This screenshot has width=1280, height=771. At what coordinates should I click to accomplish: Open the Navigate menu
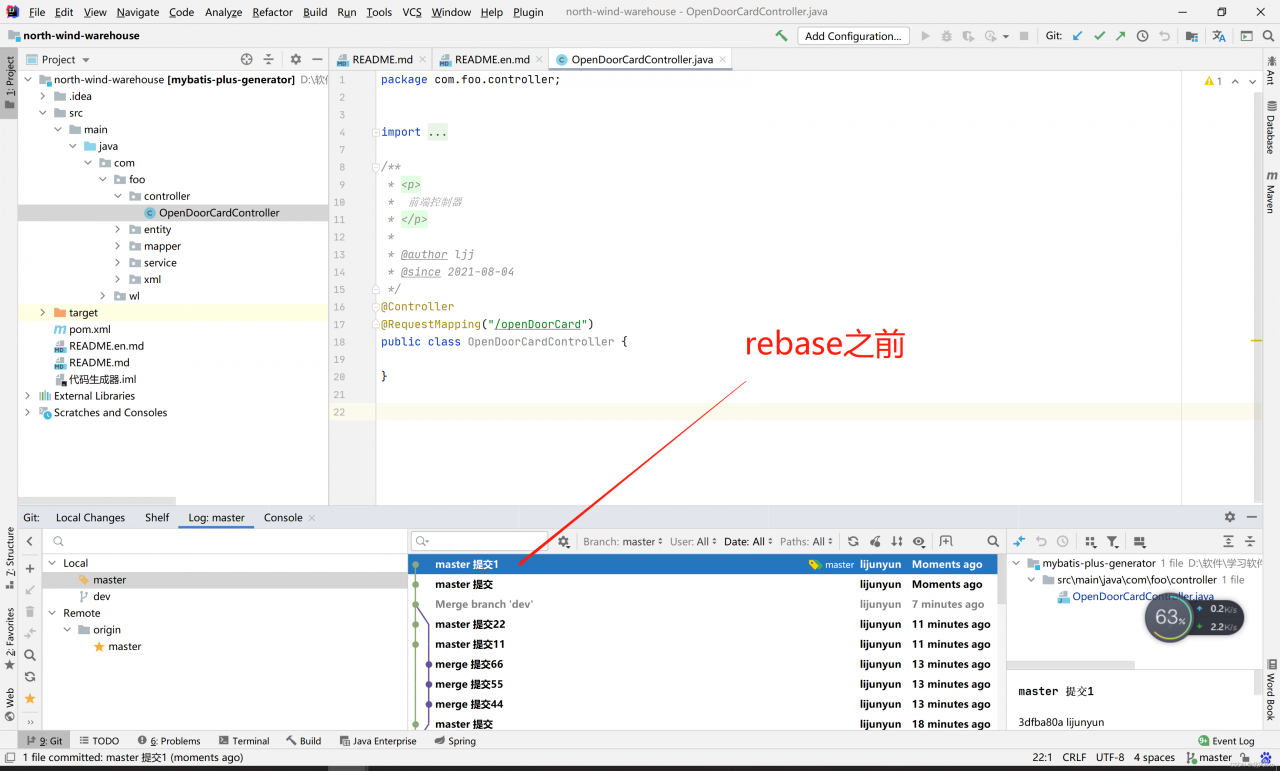pos(138,12)
